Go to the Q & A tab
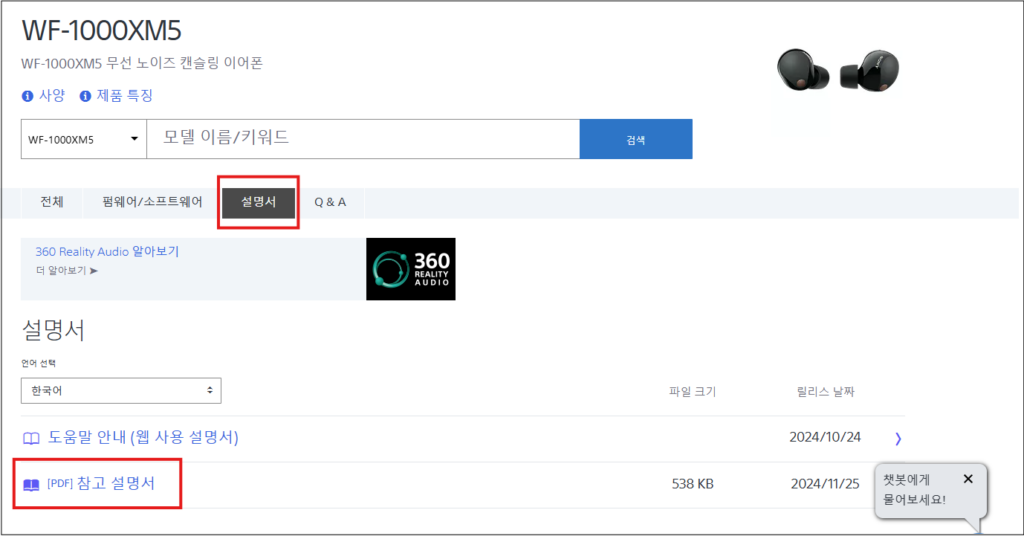Screen dimensions: 1024x536 (x=330, y=202)
